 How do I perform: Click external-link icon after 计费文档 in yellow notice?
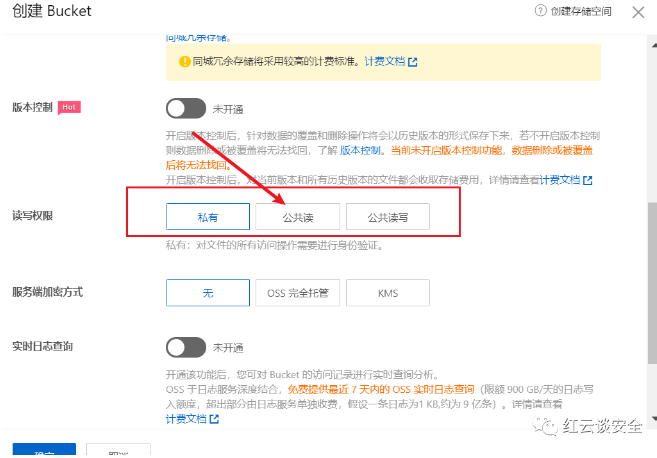coord(412,61)
